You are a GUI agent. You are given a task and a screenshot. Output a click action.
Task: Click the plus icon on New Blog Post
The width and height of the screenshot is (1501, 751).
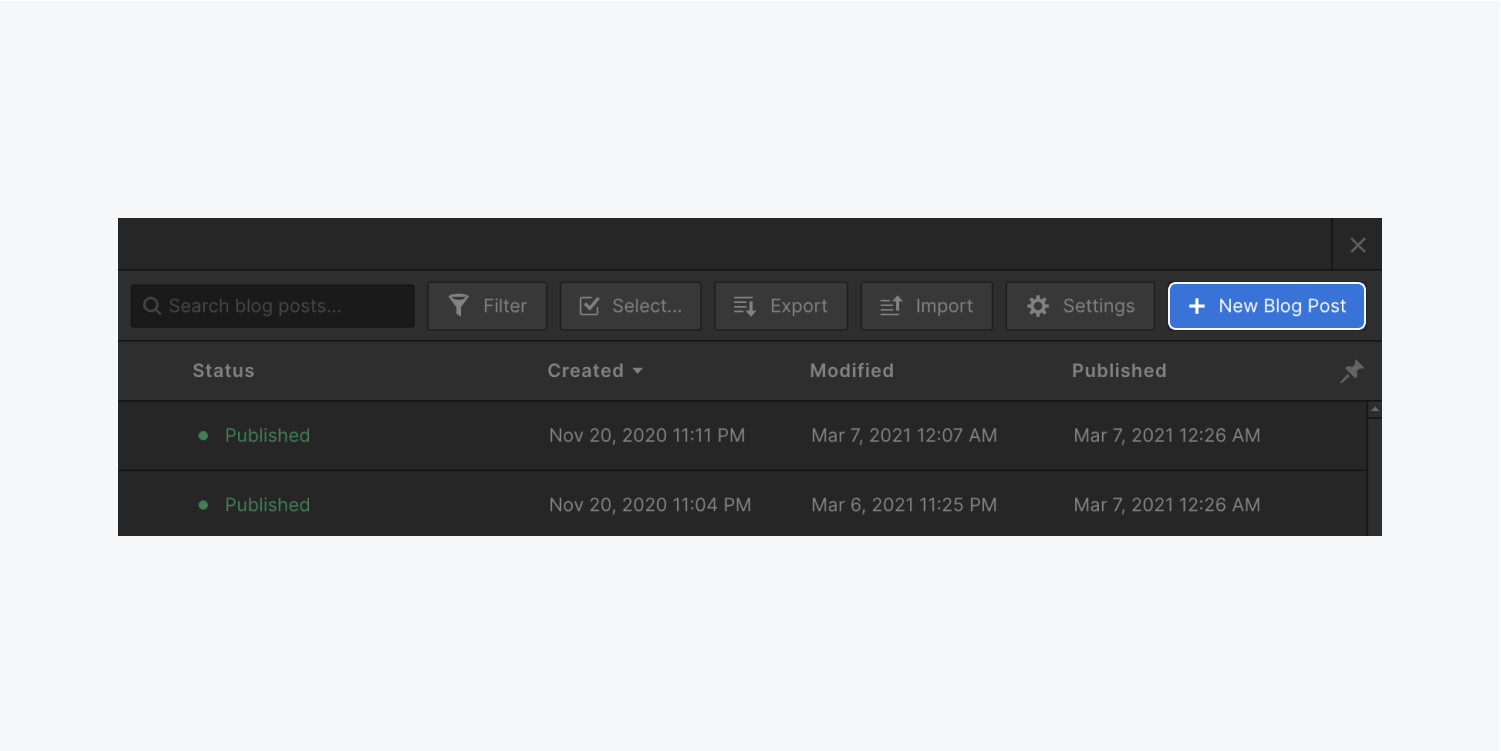click(x=1196, y=306)
